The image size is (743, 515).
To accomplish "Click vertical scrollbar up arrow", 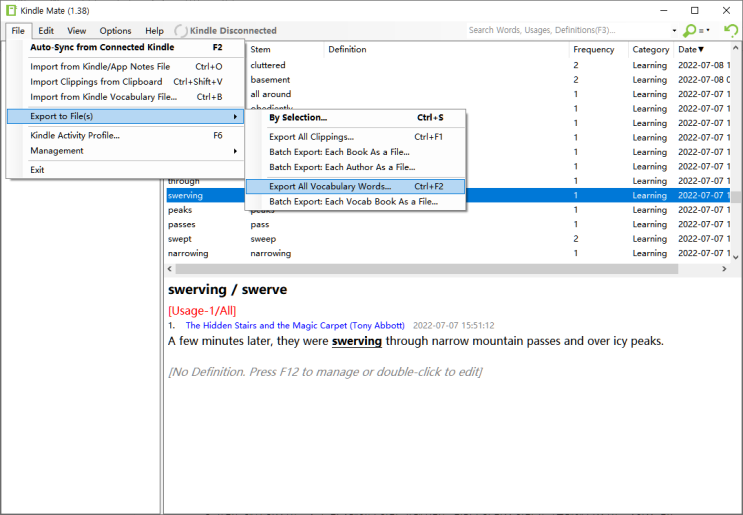I will [735, 48].
